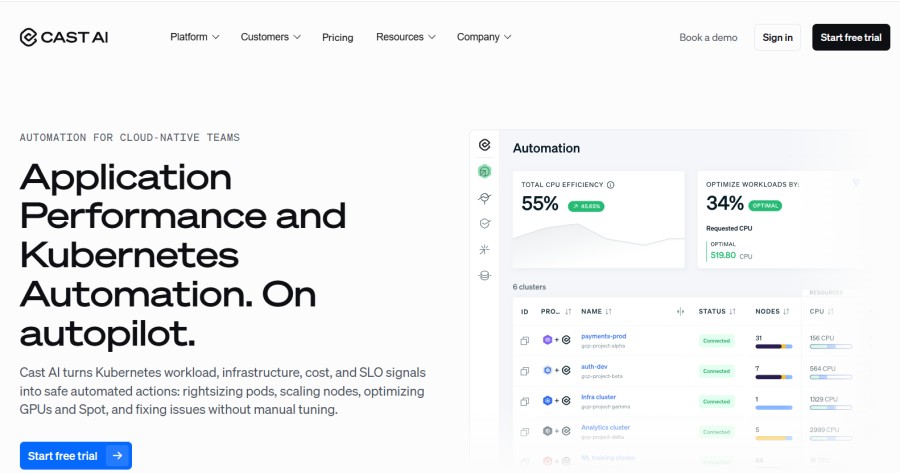Screen dimensions: 900x473
Task: Click the Cast AI logo in dashboard sidebar
Action: [x=484, y=145]
